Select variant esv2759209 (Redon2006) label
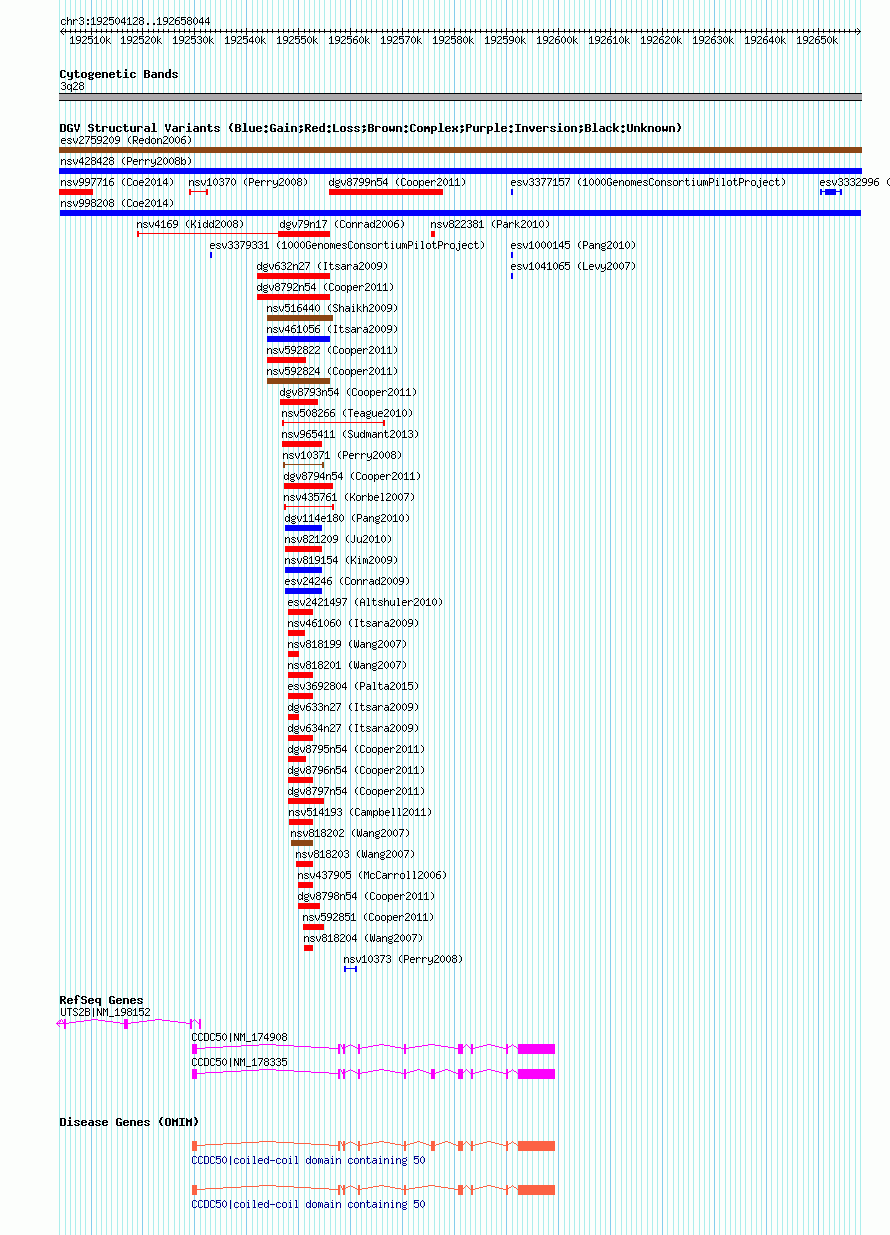 126,140
